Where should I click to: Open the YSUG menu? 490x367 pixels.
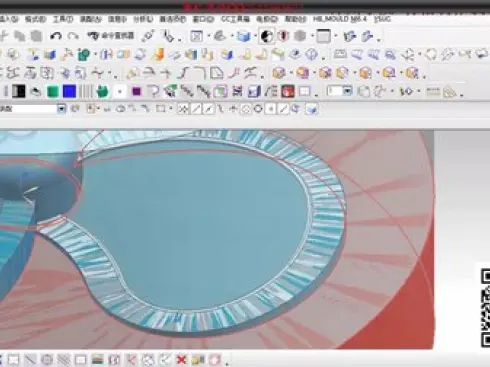[382, 19]
